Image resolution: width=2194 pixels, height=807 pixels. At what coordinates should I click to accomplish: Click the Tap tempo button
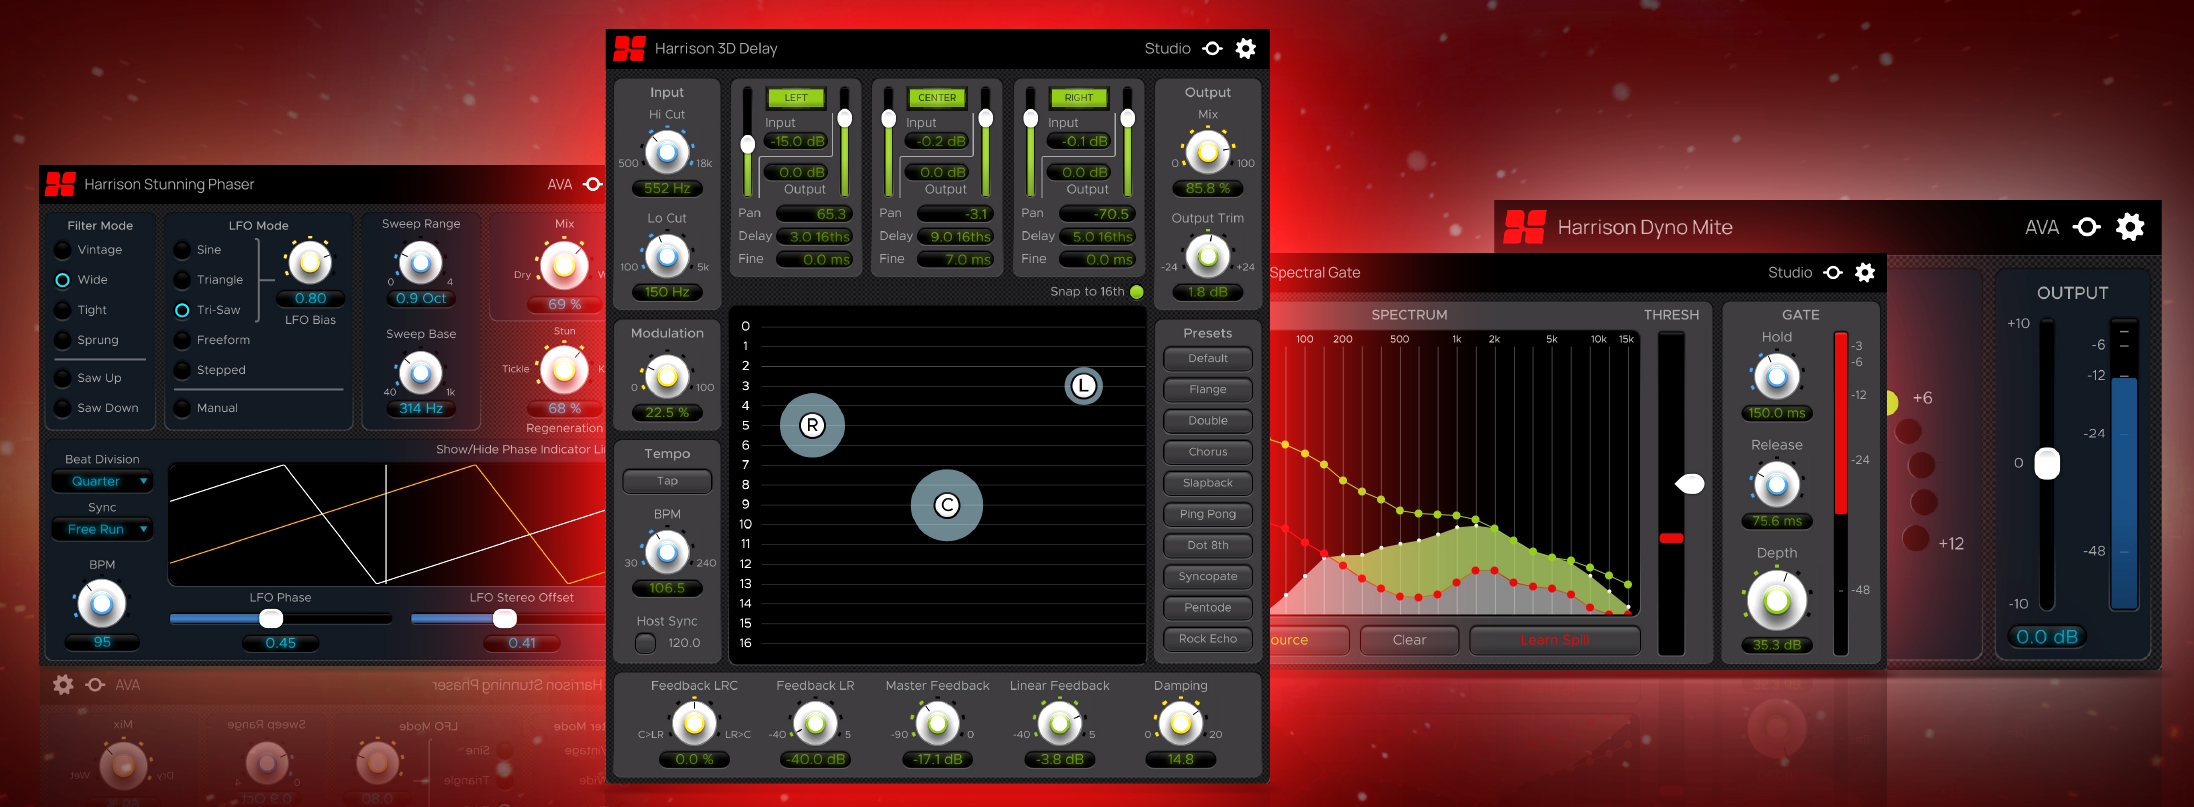(667, 481)
